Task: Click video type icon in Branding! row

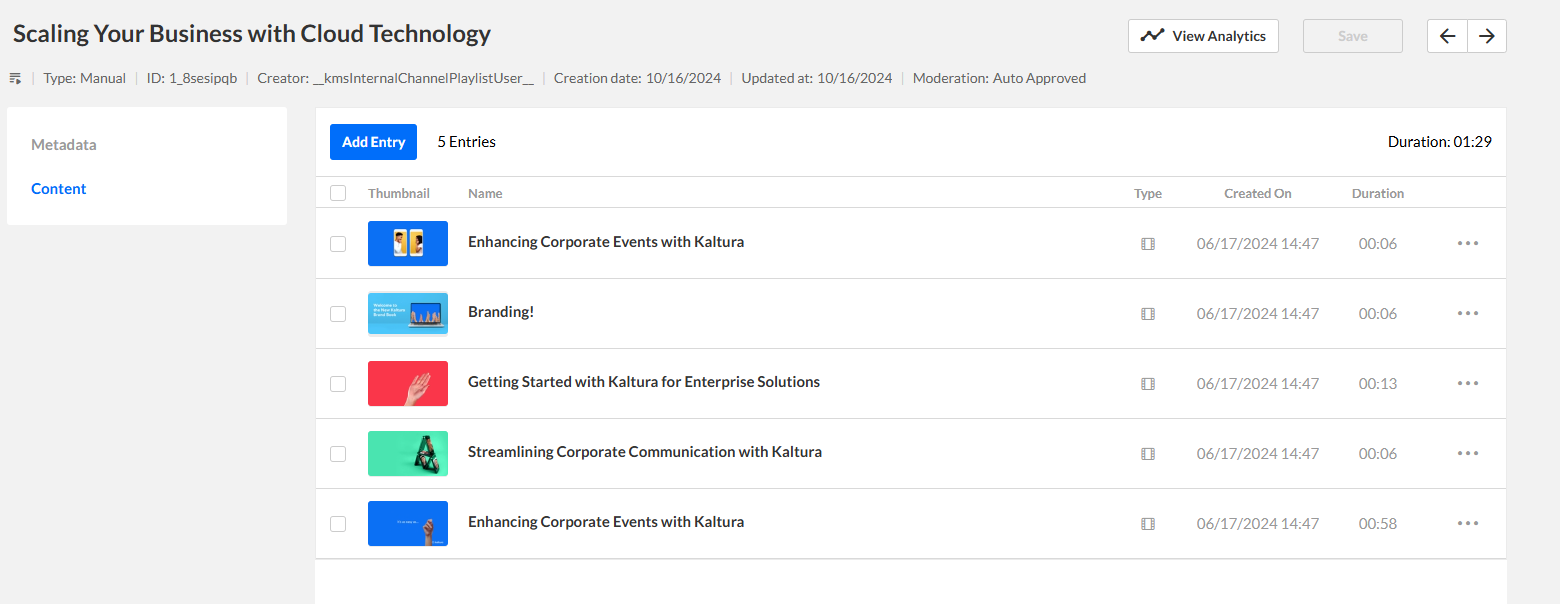Action: (x=1148, y=314)
